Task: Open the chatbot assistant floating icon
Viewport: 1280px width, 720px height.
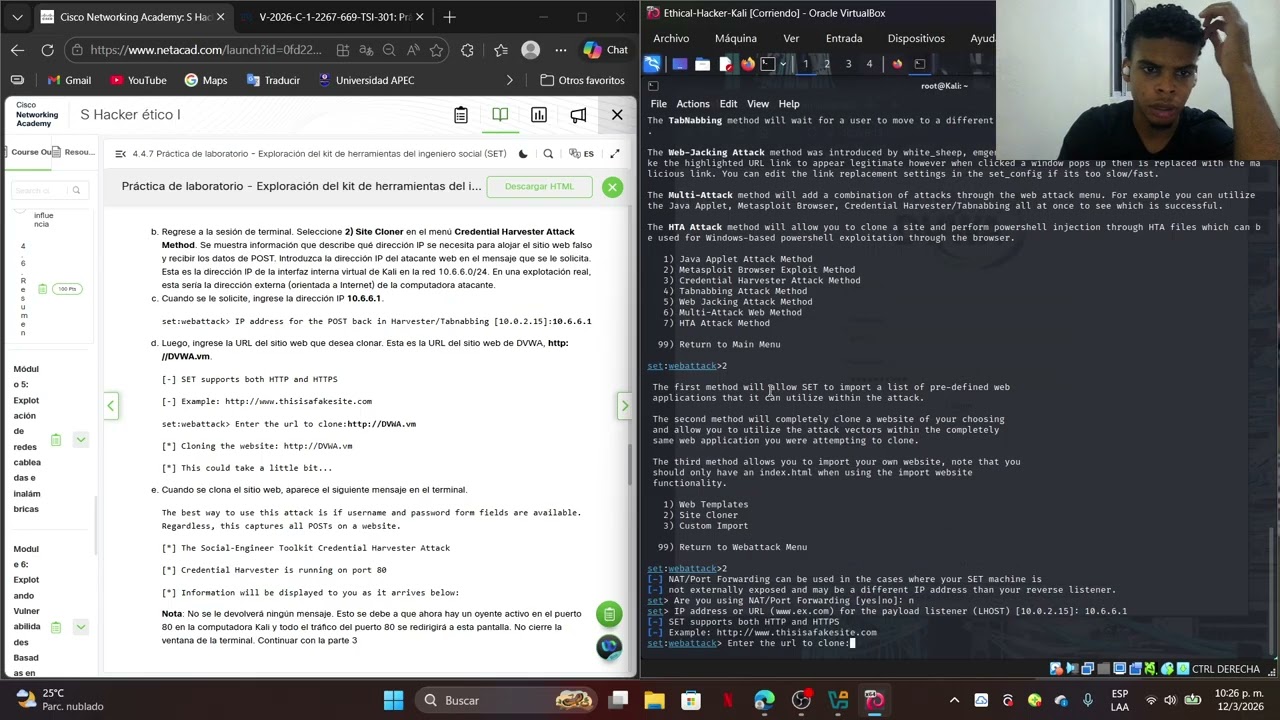Action: (x=609, y=648)
